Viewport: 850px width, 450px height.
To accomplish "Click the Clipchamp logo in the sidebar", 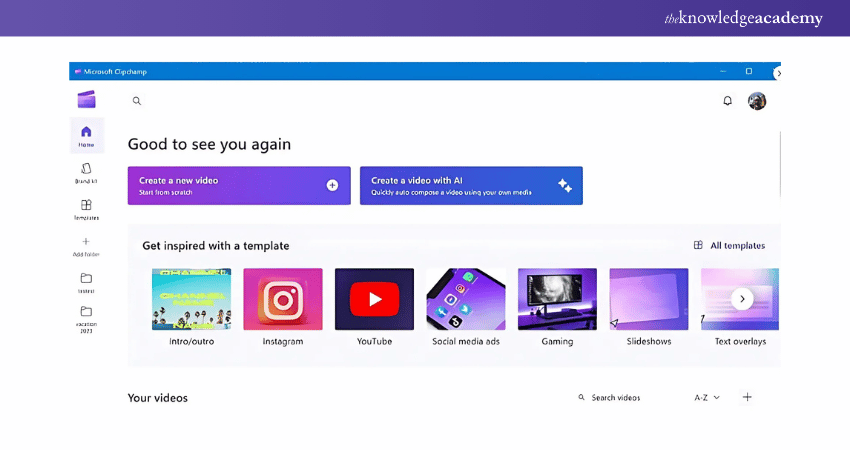I will (x=86, y=99).
